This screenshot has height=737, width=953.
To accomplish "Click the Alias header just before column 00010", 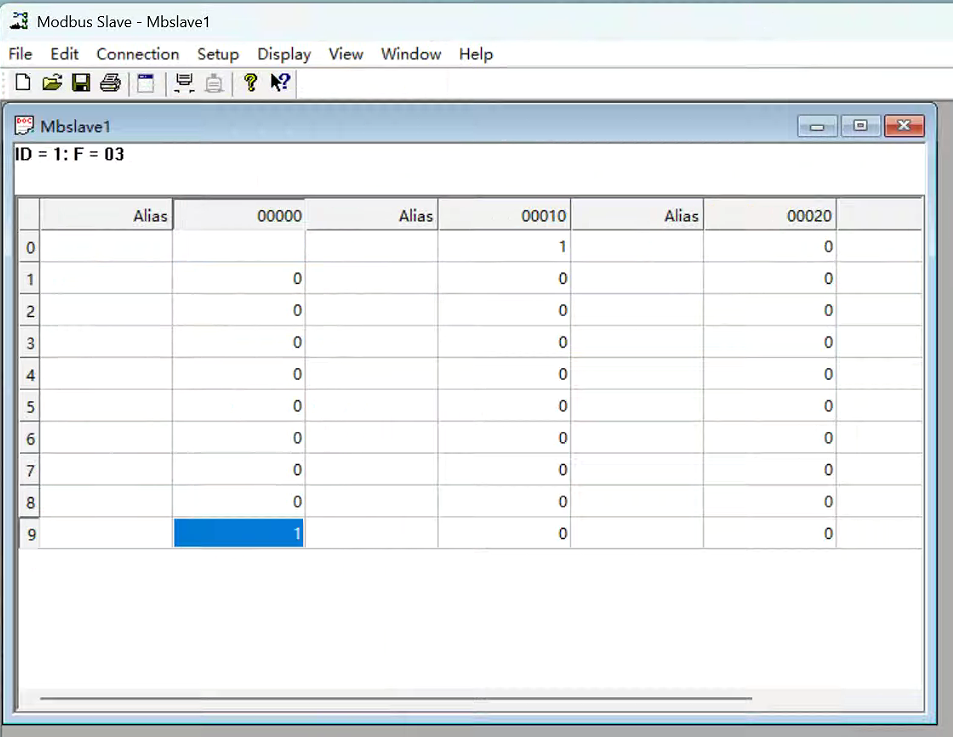I will (x=371, y=215).
